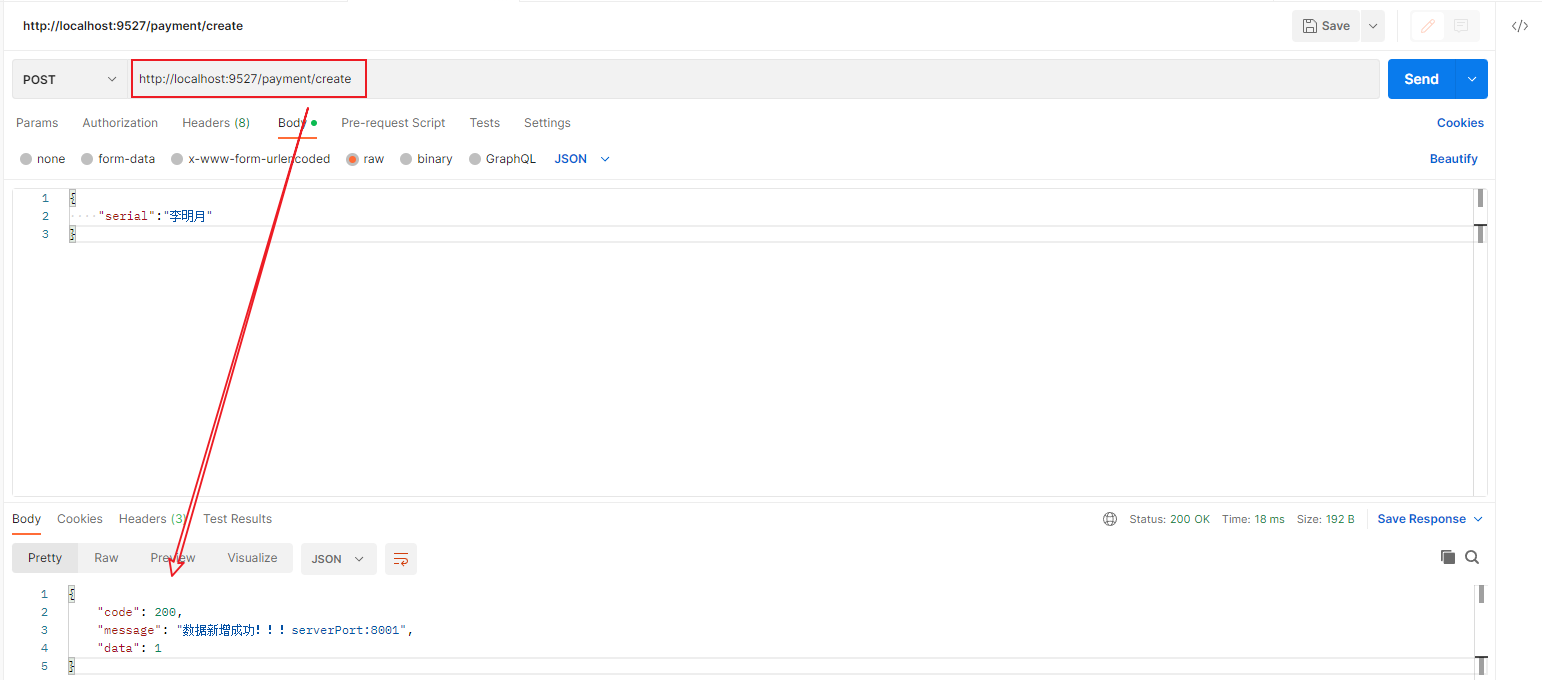The image size is (1542, 680).
Task: Choose the binary body type radio
Action: point(406,159)
